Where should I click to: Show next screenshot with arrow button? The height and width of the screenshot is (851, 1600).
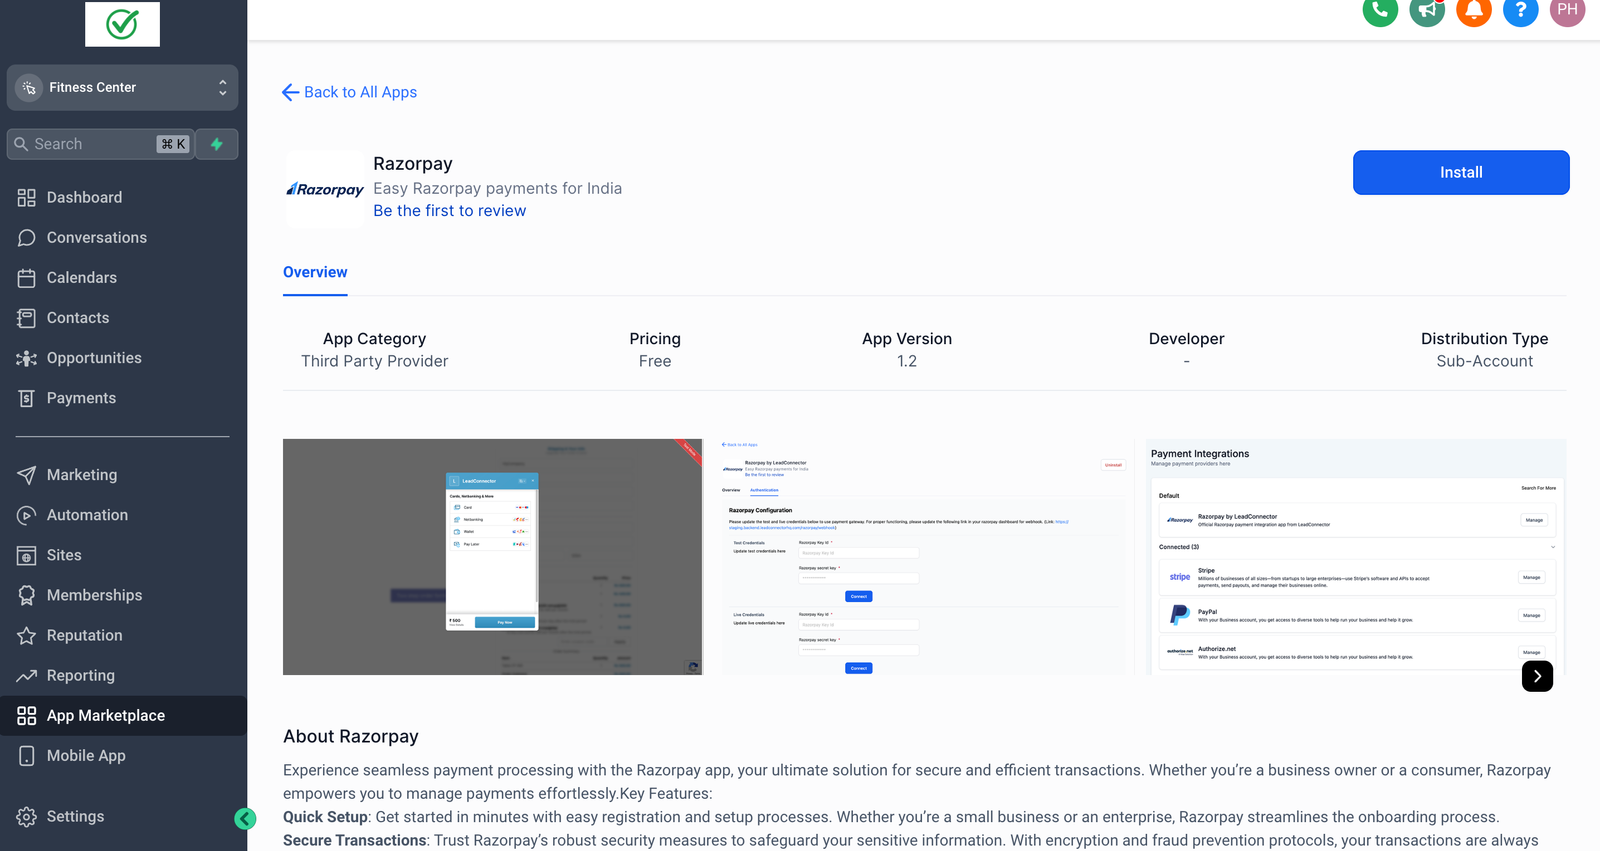coord(1537,677)
